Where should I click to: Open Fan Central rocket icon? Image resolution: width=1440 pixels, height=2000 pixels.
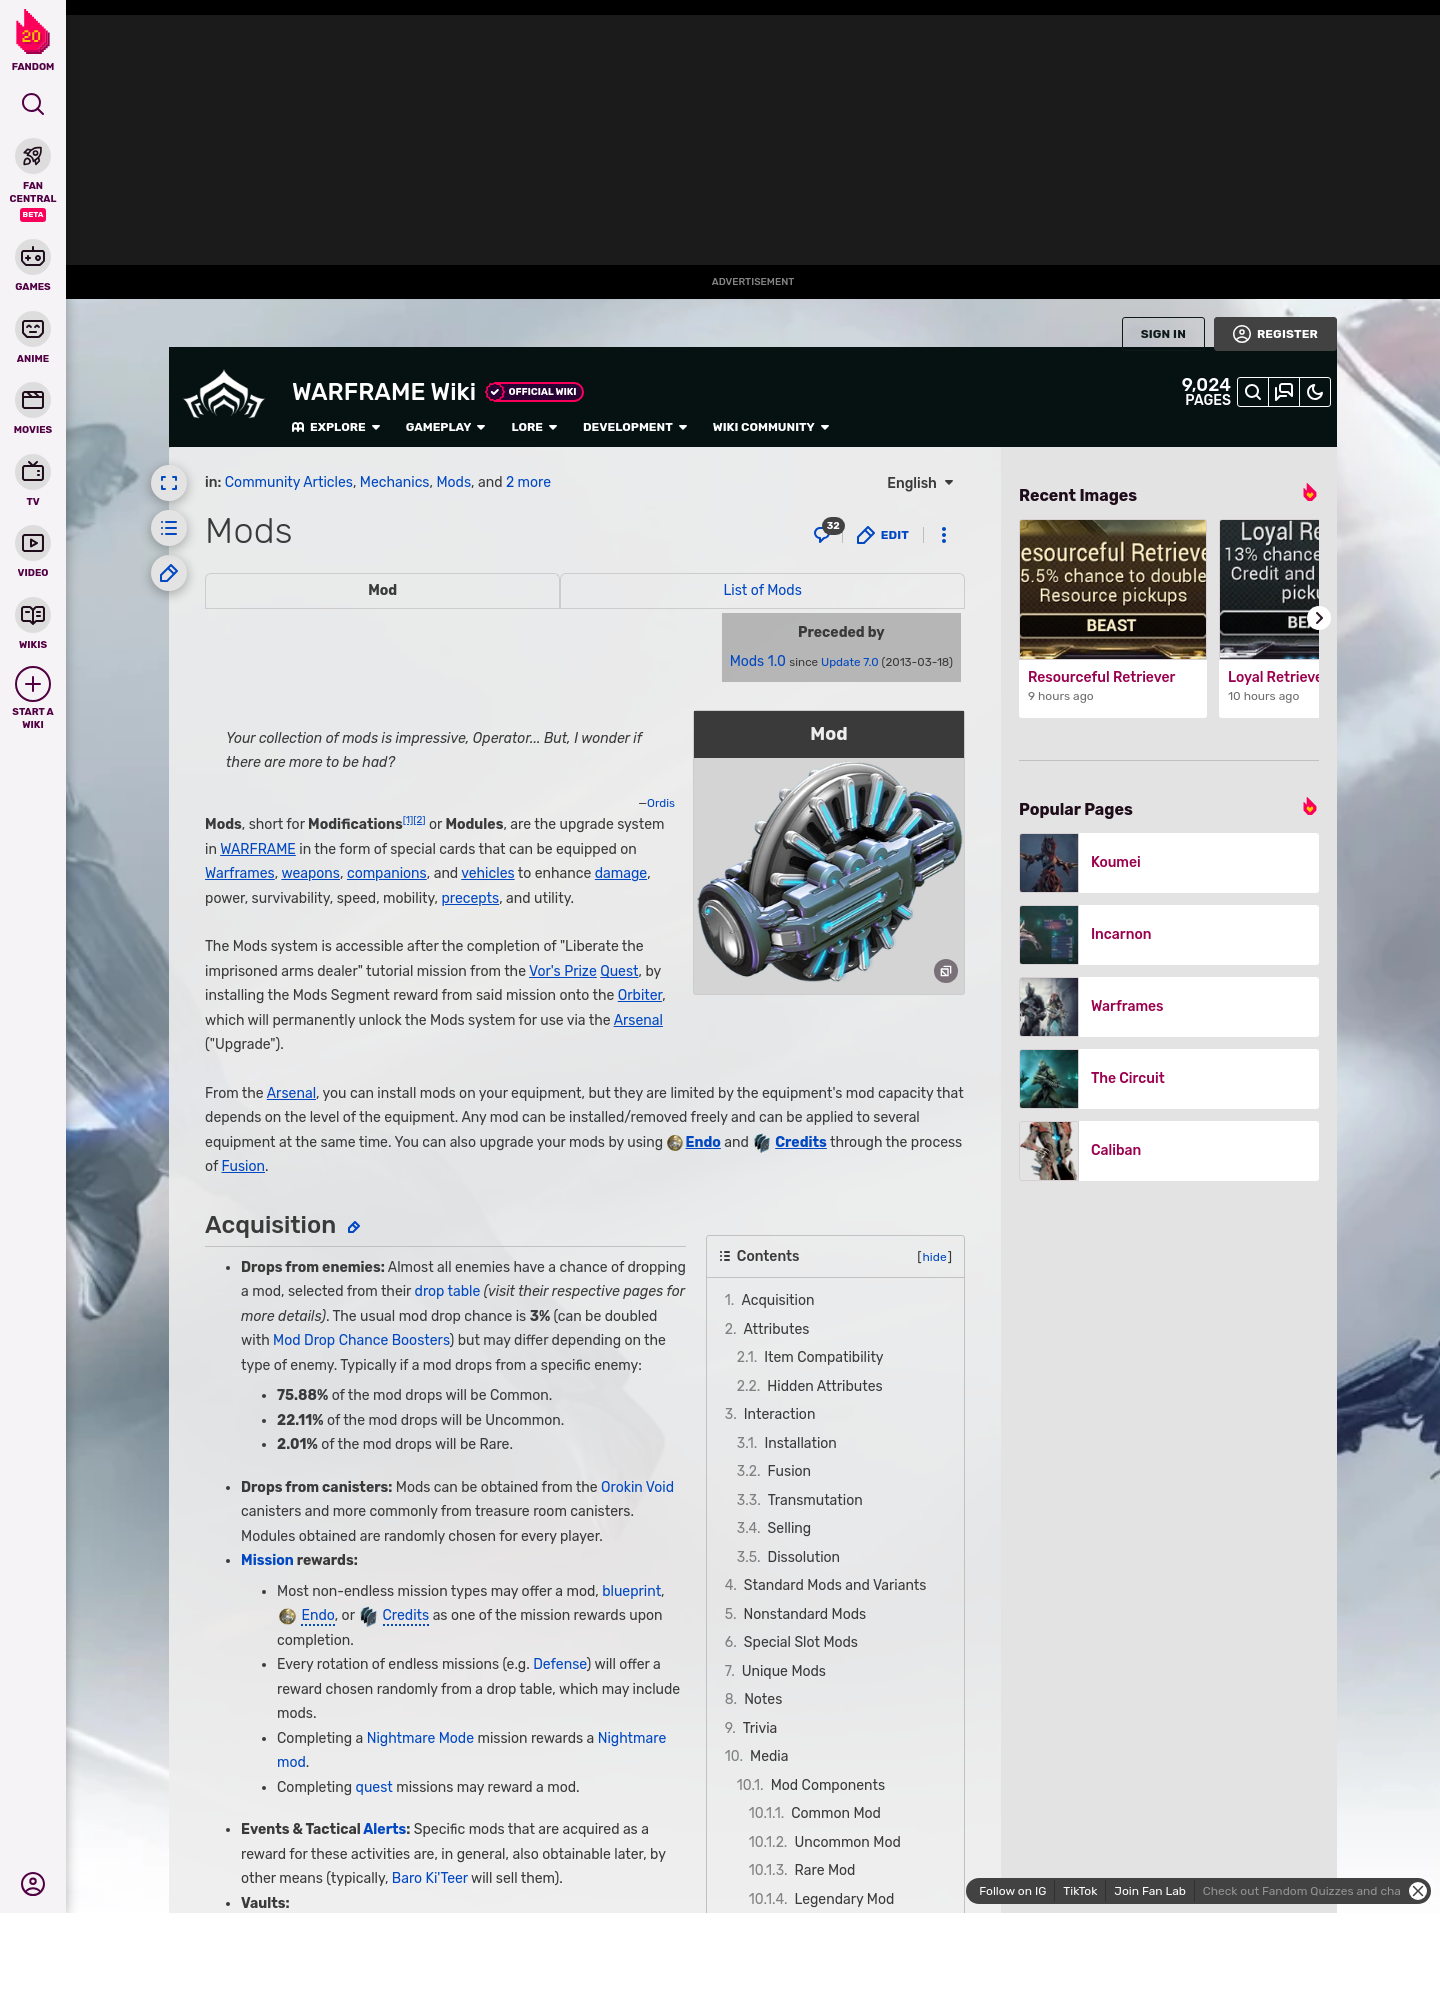coord(33,157)
